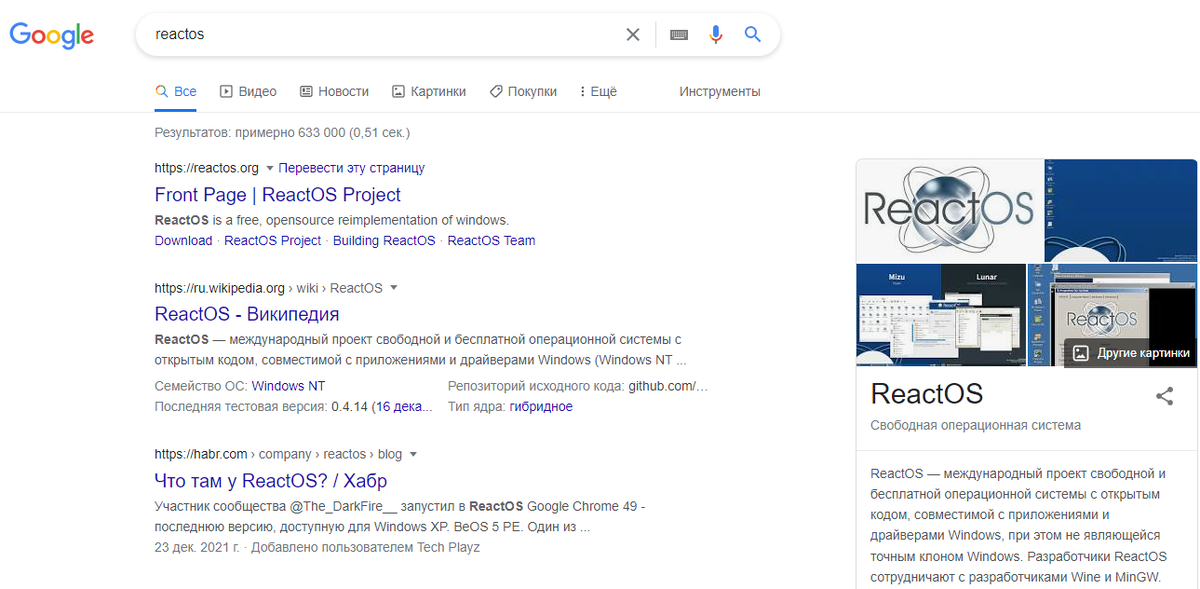Viewport: 1200px width, 589px height.
Task: Click Перевести эту страницу link
Action: tap(352, 168)
